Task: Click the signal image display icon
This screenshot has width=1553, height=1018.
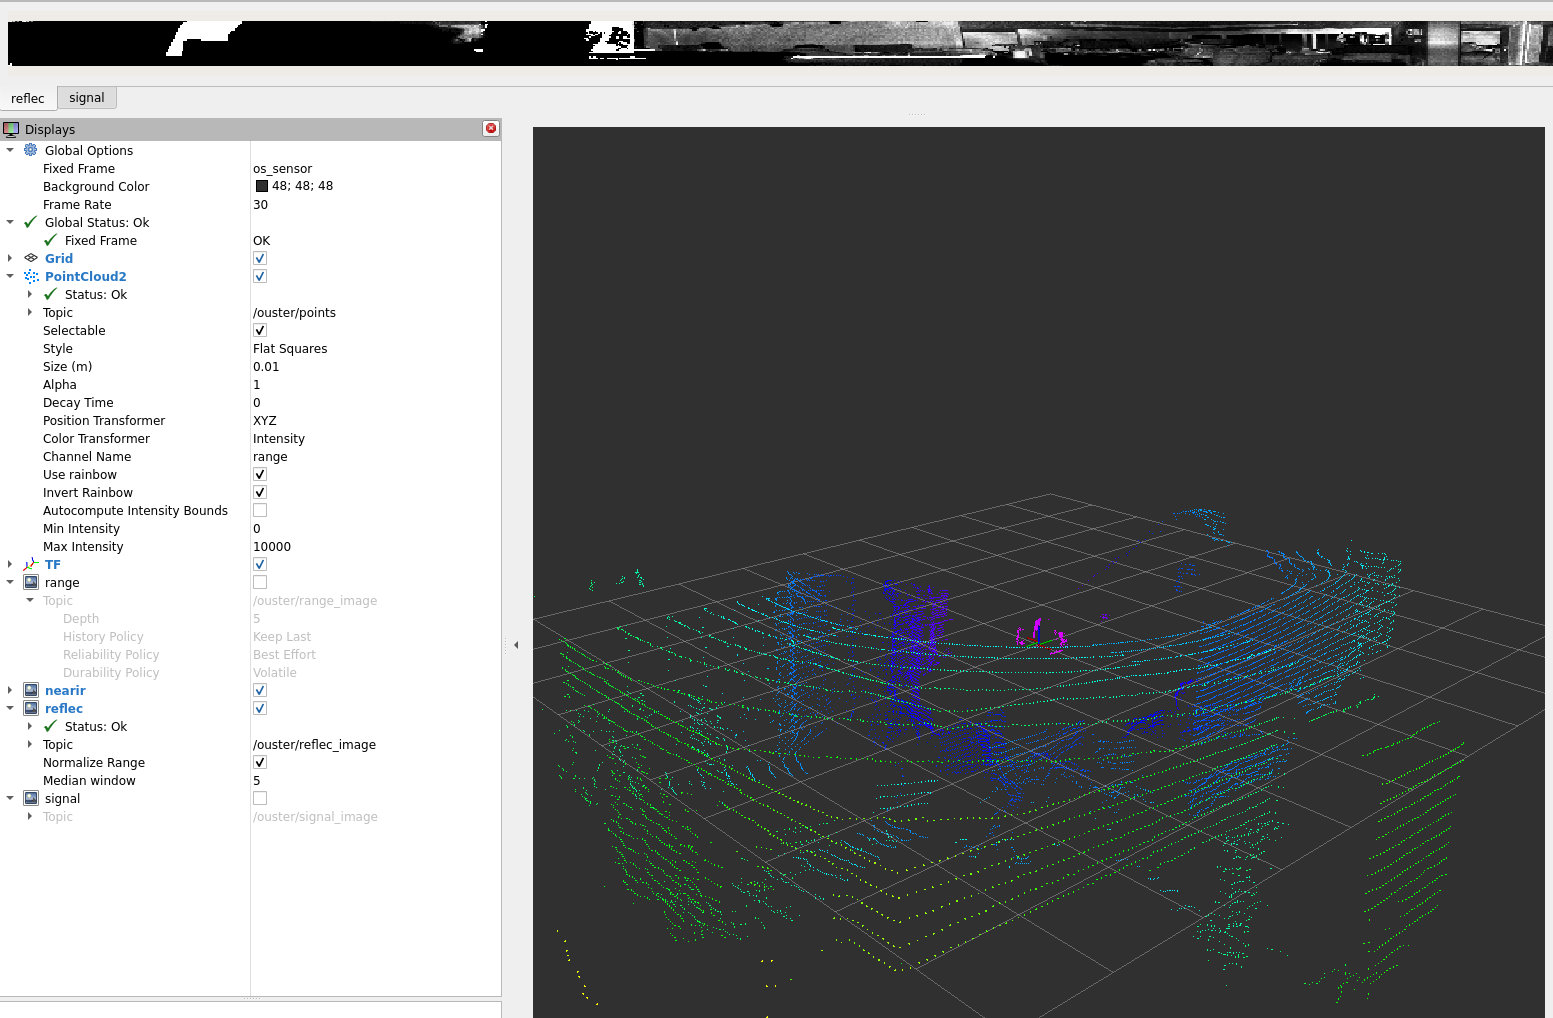Action: click(x=31, y=798)
